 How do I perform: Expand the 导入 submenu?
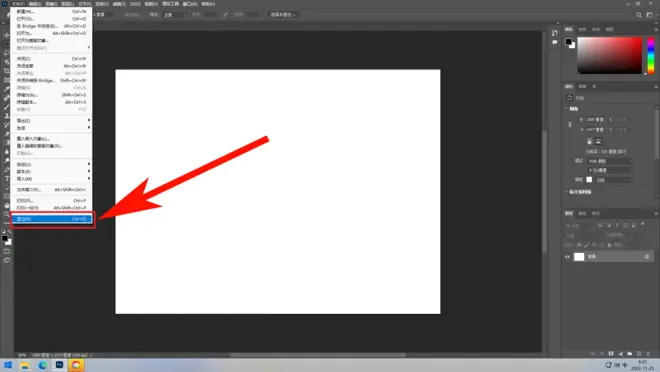tap(51, 179)
